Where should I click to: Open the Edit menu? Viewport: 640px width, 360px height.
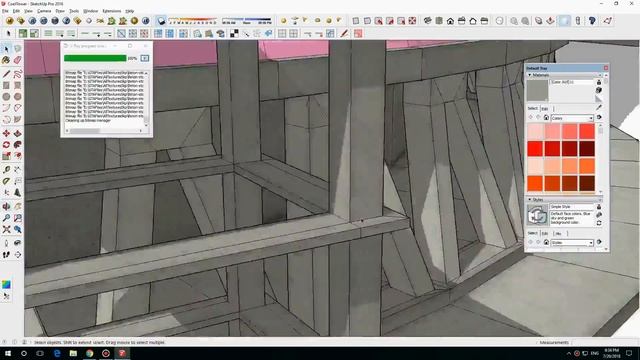[16, 11]
